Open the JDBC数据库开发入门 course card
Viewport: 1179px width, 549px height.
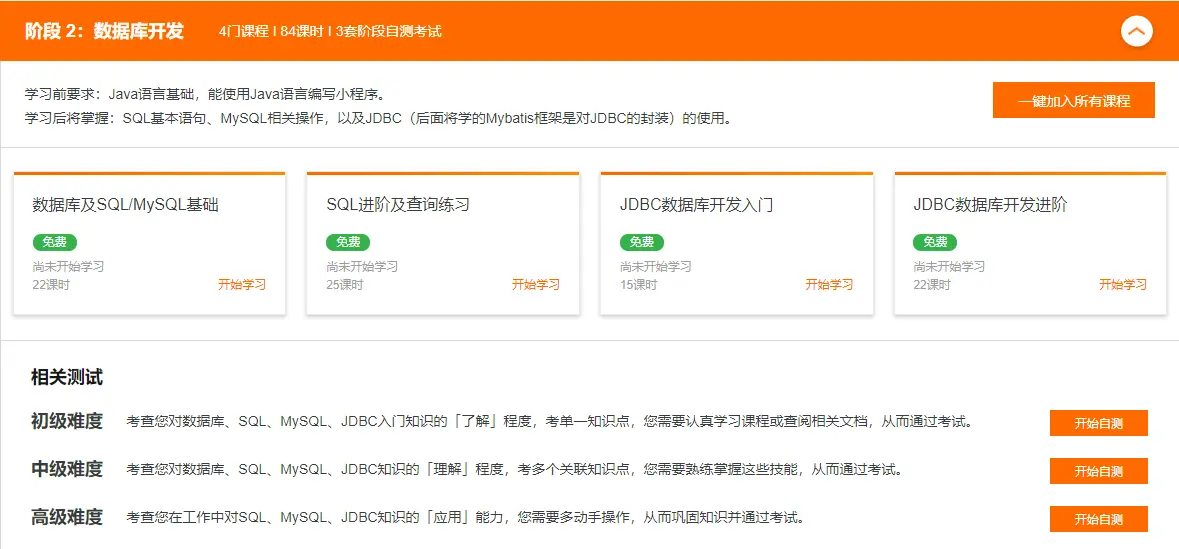736,244
